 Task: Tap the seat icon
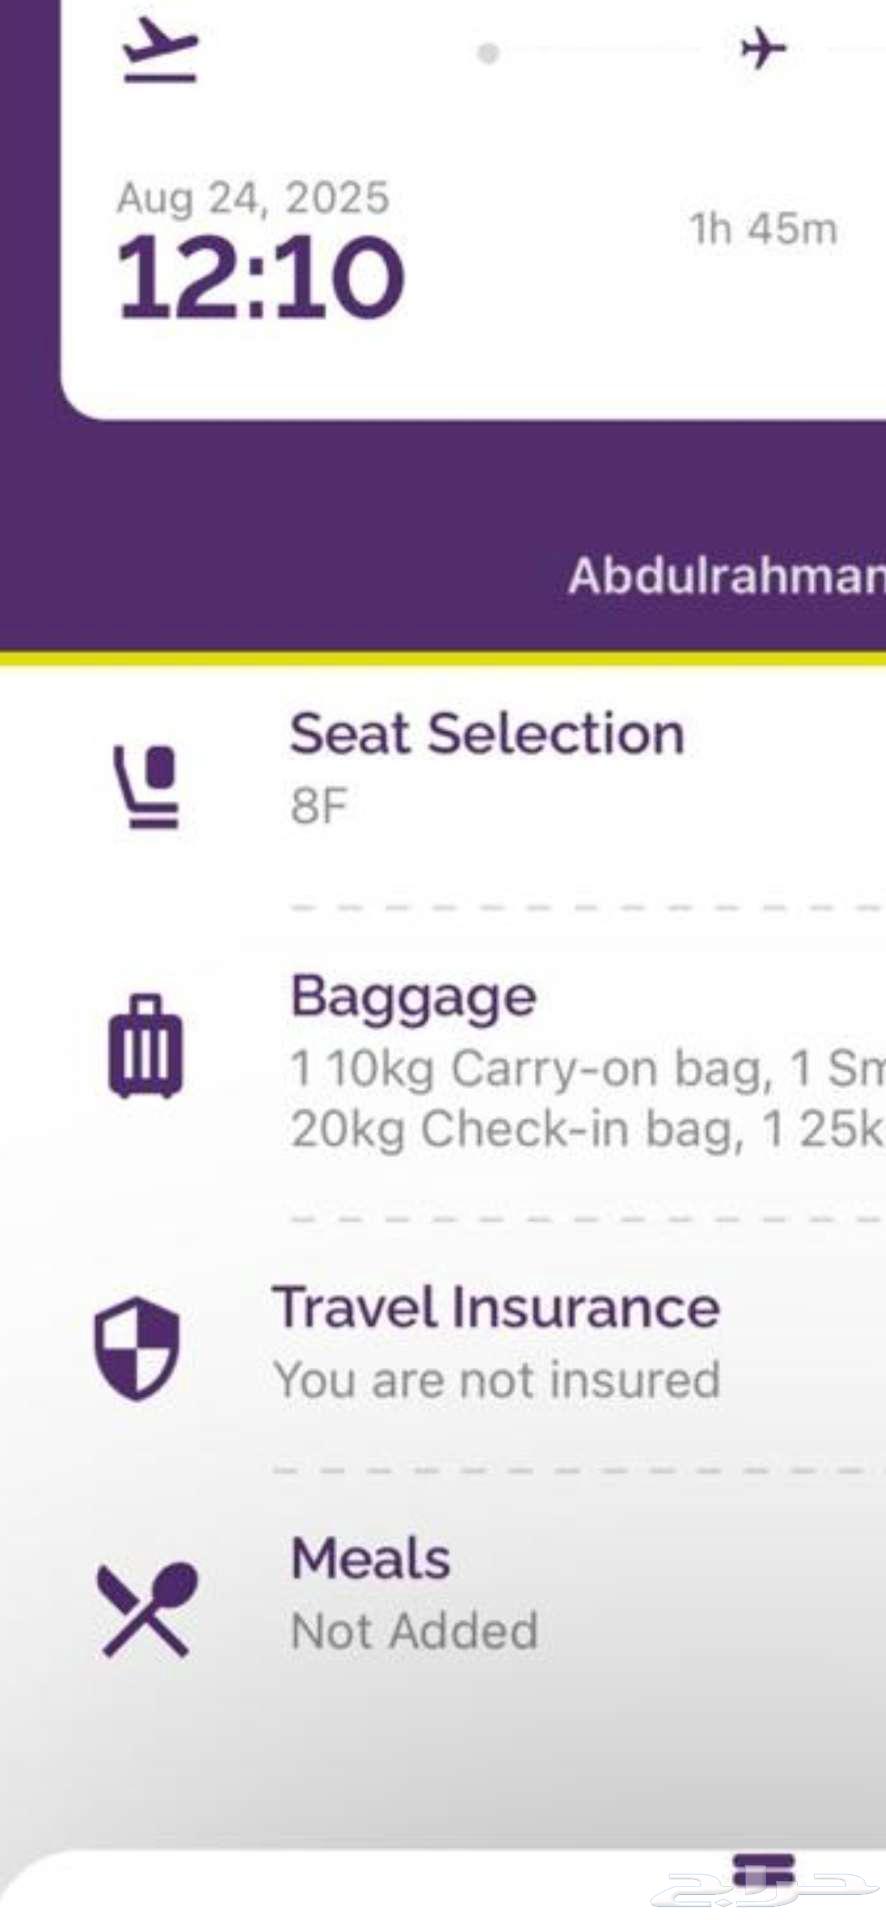[146, 787]
